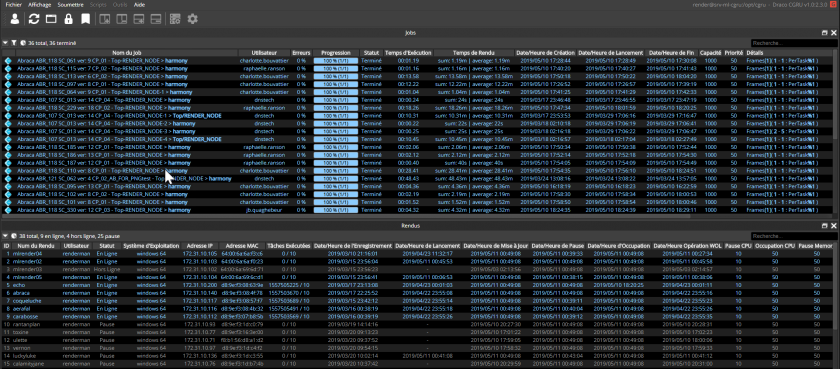
Task: Click the job icon of ABR_121 SC_062 row
Action: coord(8,178)
